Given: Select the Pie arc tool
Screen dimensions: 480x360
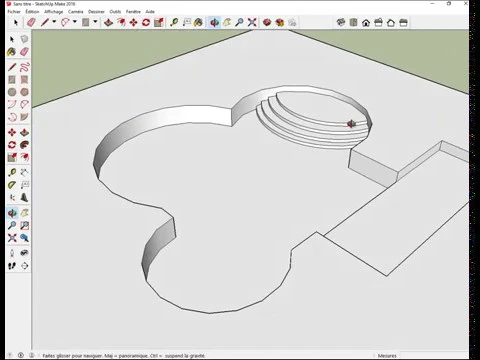Looking at the screenshot, I should pyautogui.click(x=24, y=117).
